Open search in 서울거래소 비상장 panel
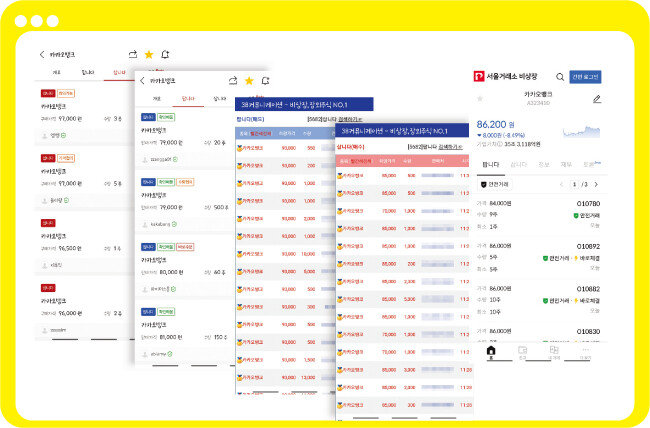The height and width of the screenshot is (428, 650). point(560,77)
